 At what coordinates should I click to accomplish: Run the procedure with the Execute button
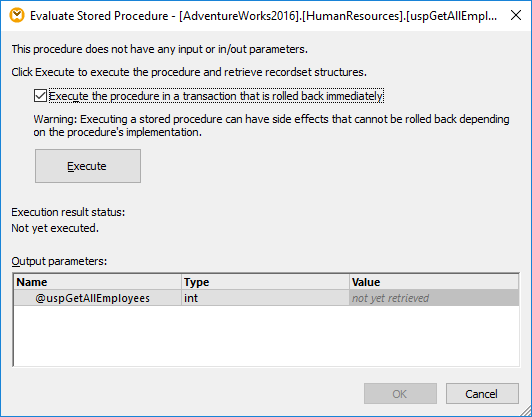88,166
